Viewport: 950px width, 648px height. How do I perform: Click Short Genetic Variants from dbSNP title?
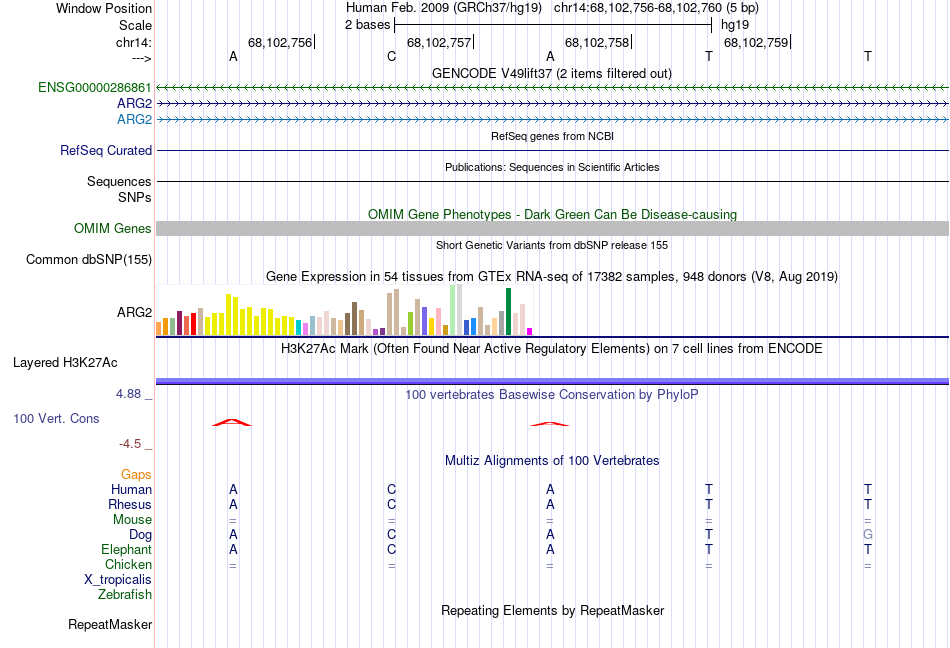552,245
